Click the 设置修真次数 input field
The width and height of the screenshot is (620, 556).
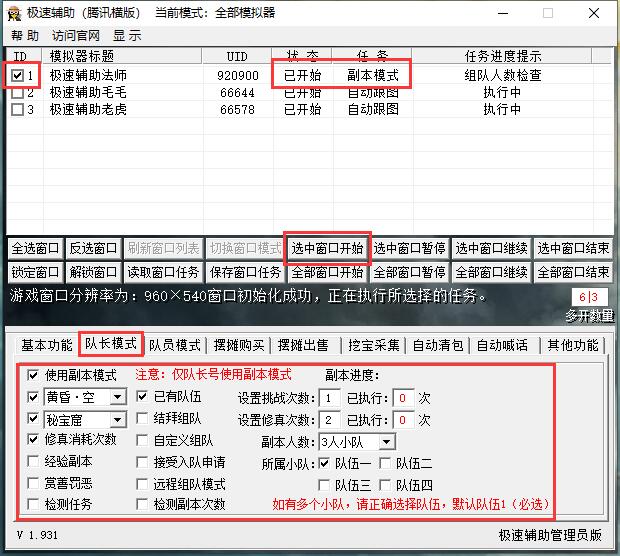tap(329, 420)
